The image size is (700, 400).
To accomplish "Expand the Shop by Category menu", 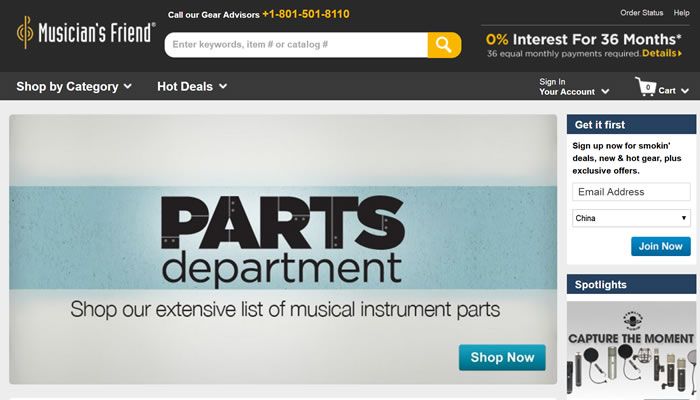I will pyautogui.click(x=74, y=87).
